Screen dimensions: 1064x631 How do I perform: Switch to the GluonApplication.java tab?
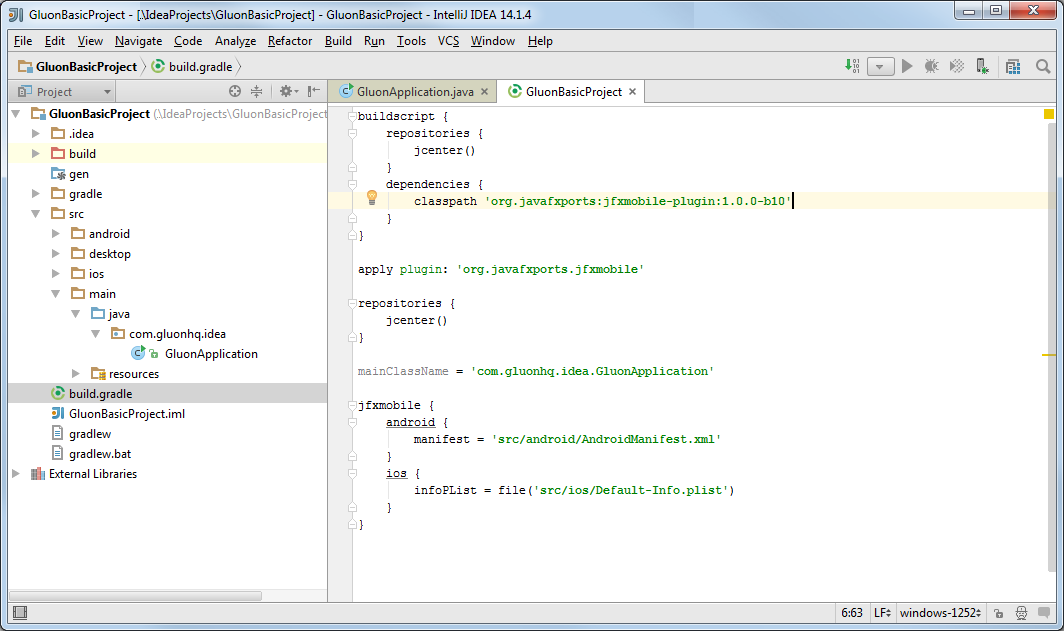(415, 92)
